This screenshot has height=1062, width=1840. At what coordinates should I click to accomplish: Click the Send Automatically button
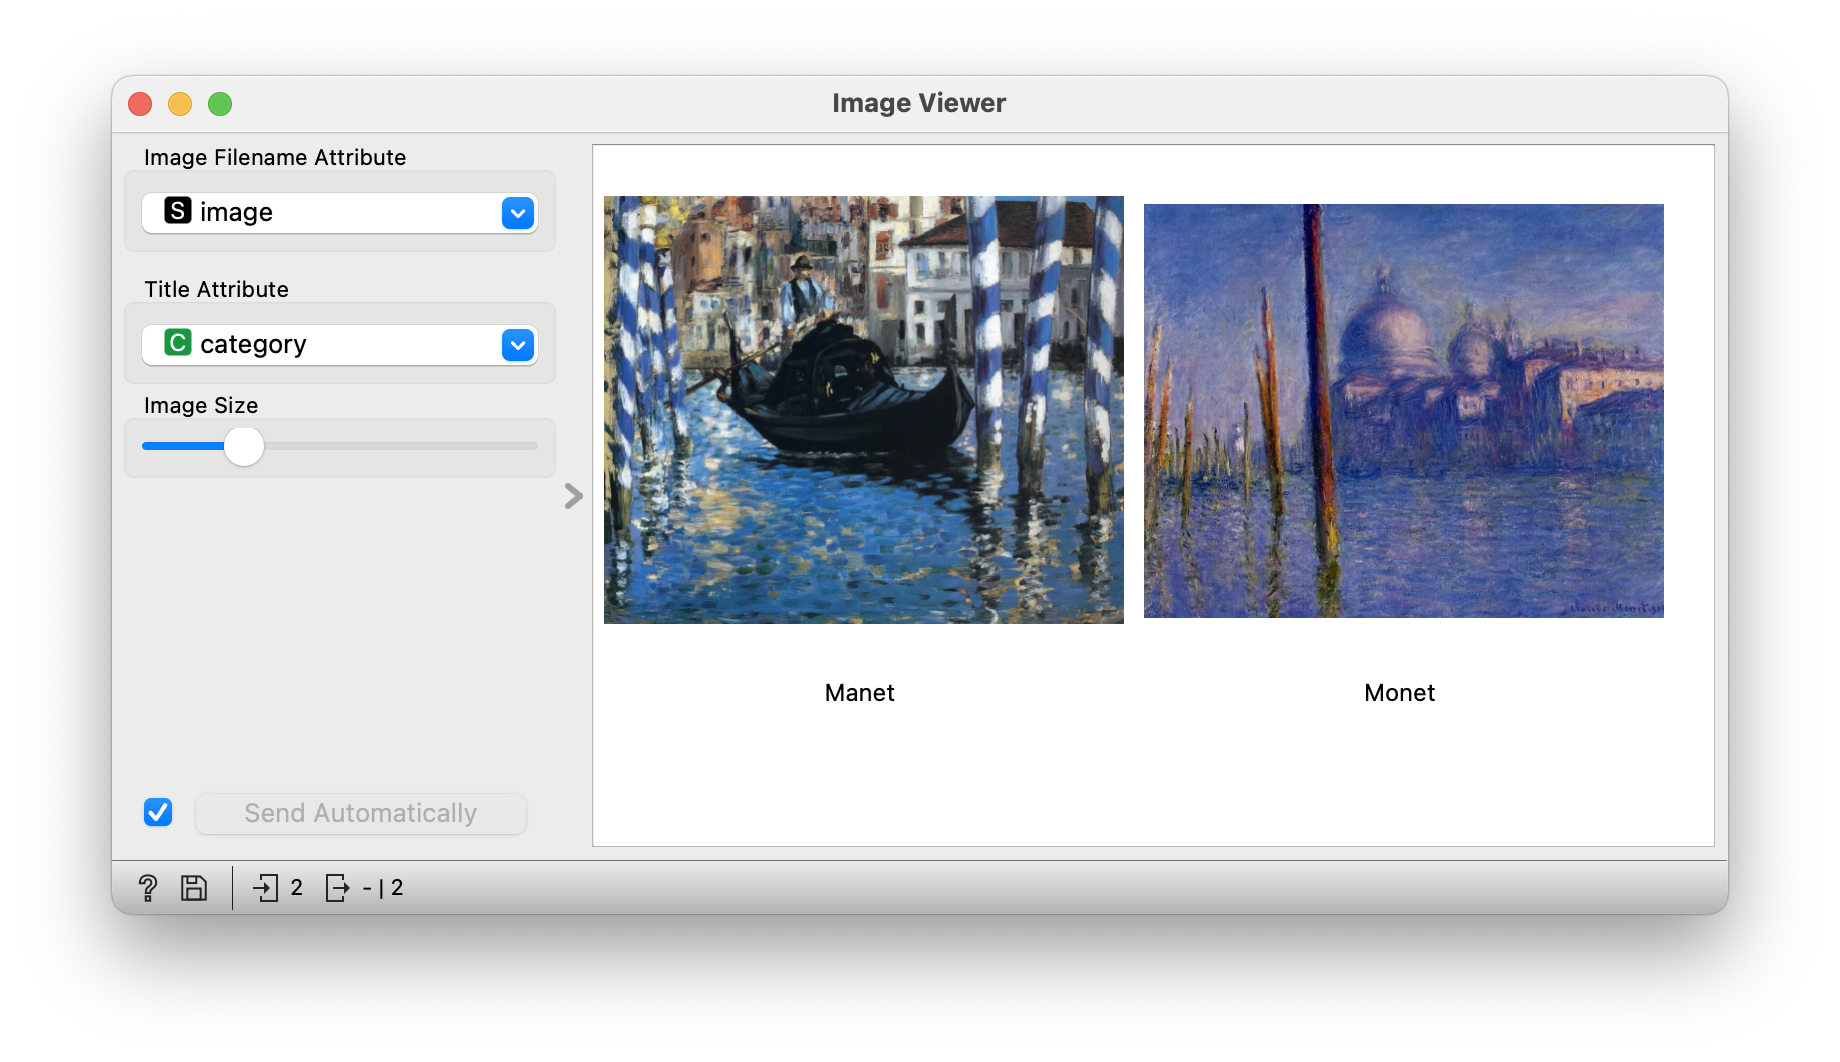(x=361, y=813)
